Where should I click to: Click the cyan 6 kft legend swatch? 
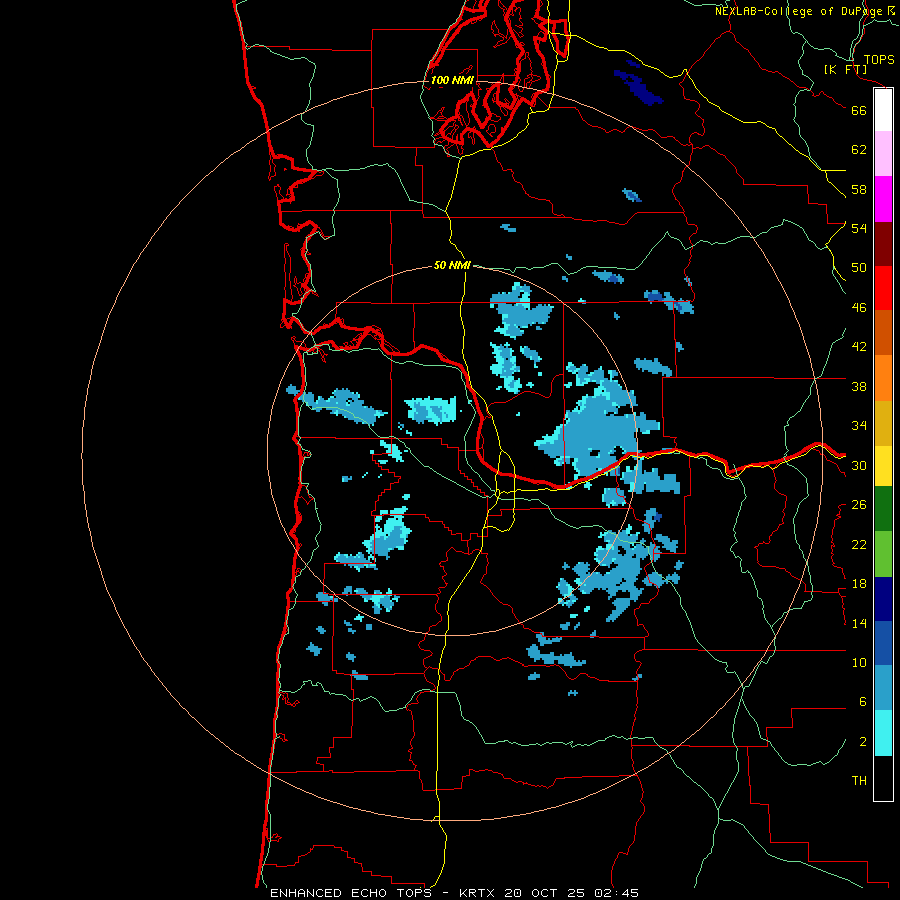coord(883,733)
